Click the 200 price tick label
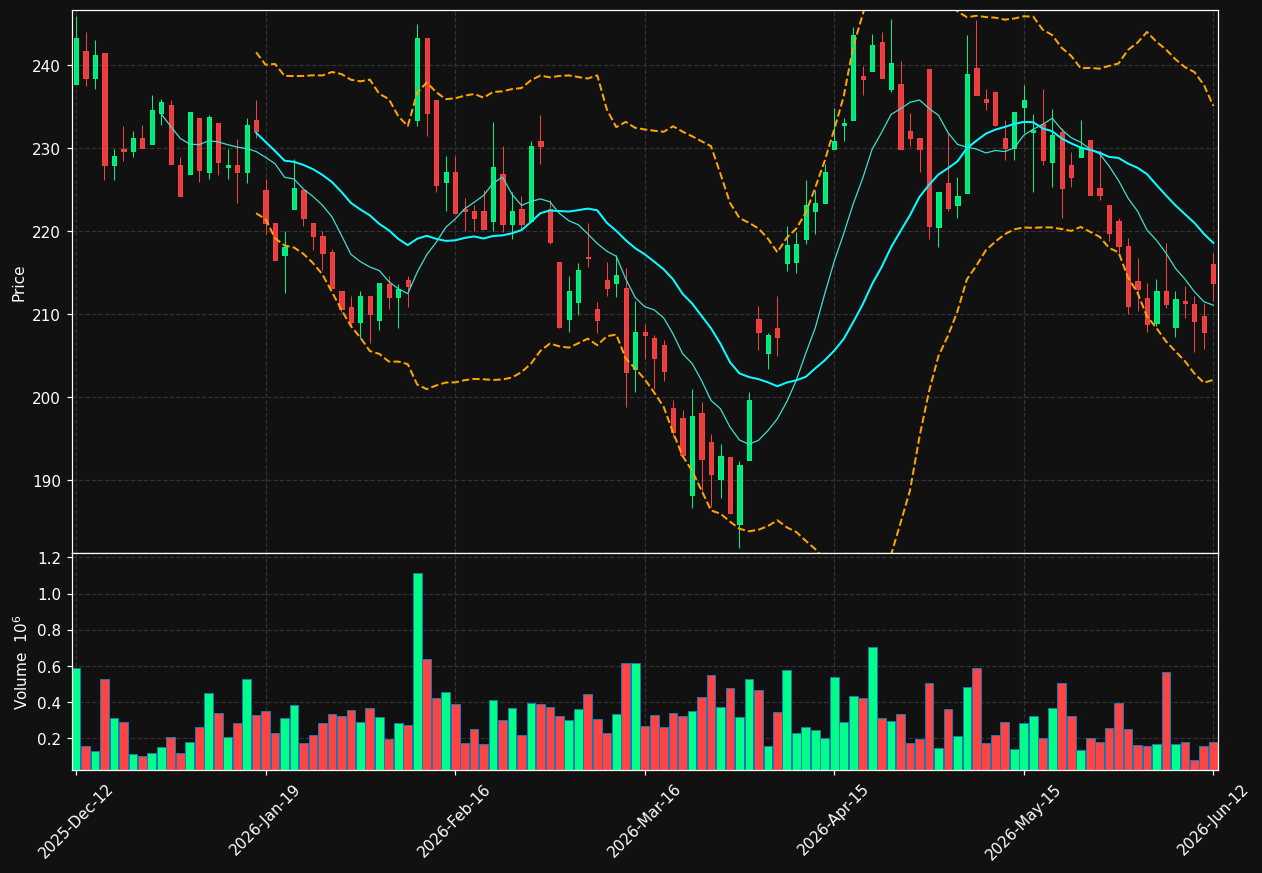1262x873 pixels. [x=48, y=398]
